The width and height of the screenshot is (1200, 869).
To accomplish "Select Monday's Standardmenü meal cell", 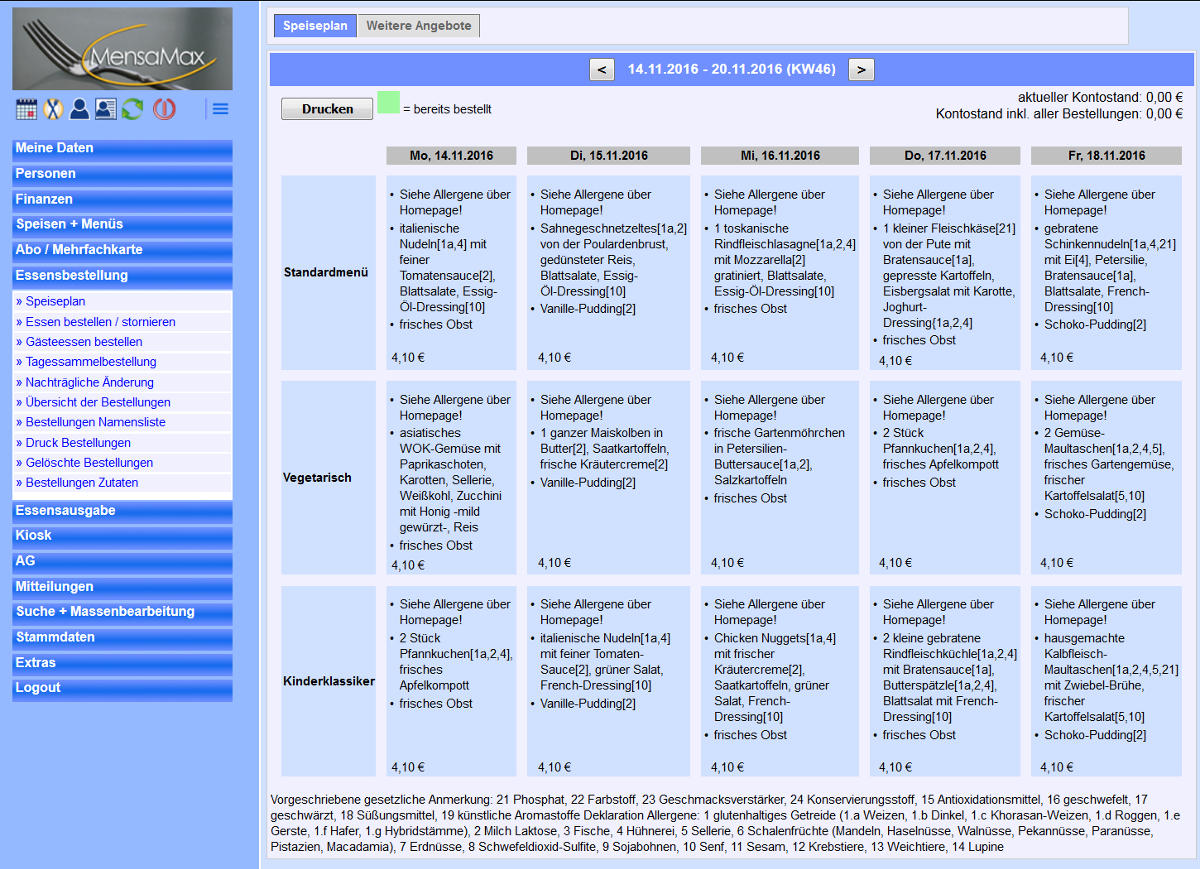I will coord(451,273).
